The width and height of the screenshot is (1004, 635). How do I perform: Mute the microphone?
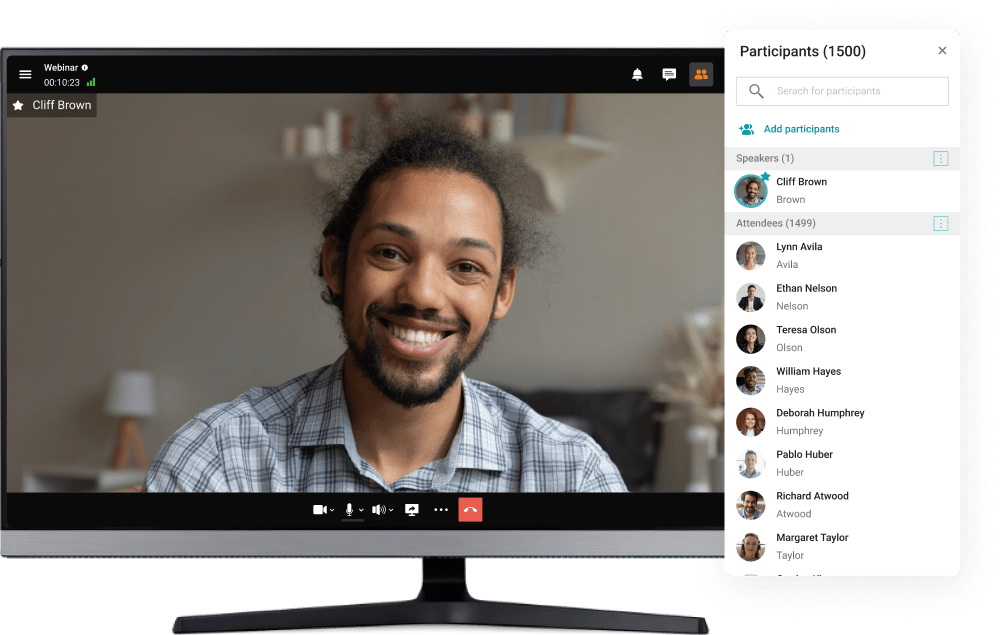coord(349,510)
